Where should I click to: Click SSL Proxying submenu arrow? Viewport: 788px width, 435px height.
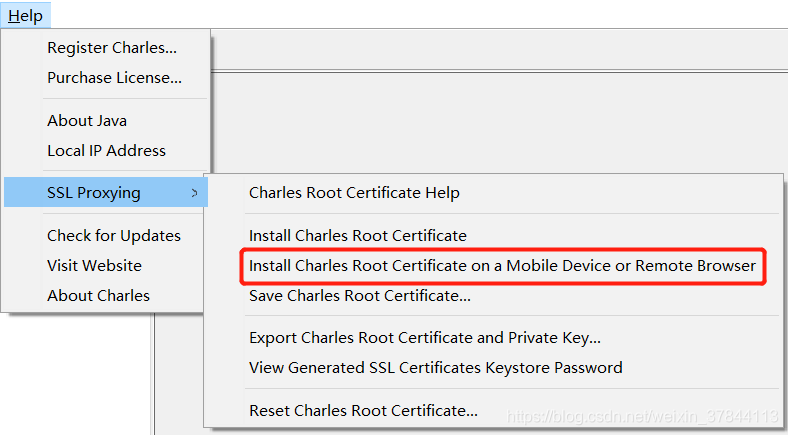click(x=194, y=193)
